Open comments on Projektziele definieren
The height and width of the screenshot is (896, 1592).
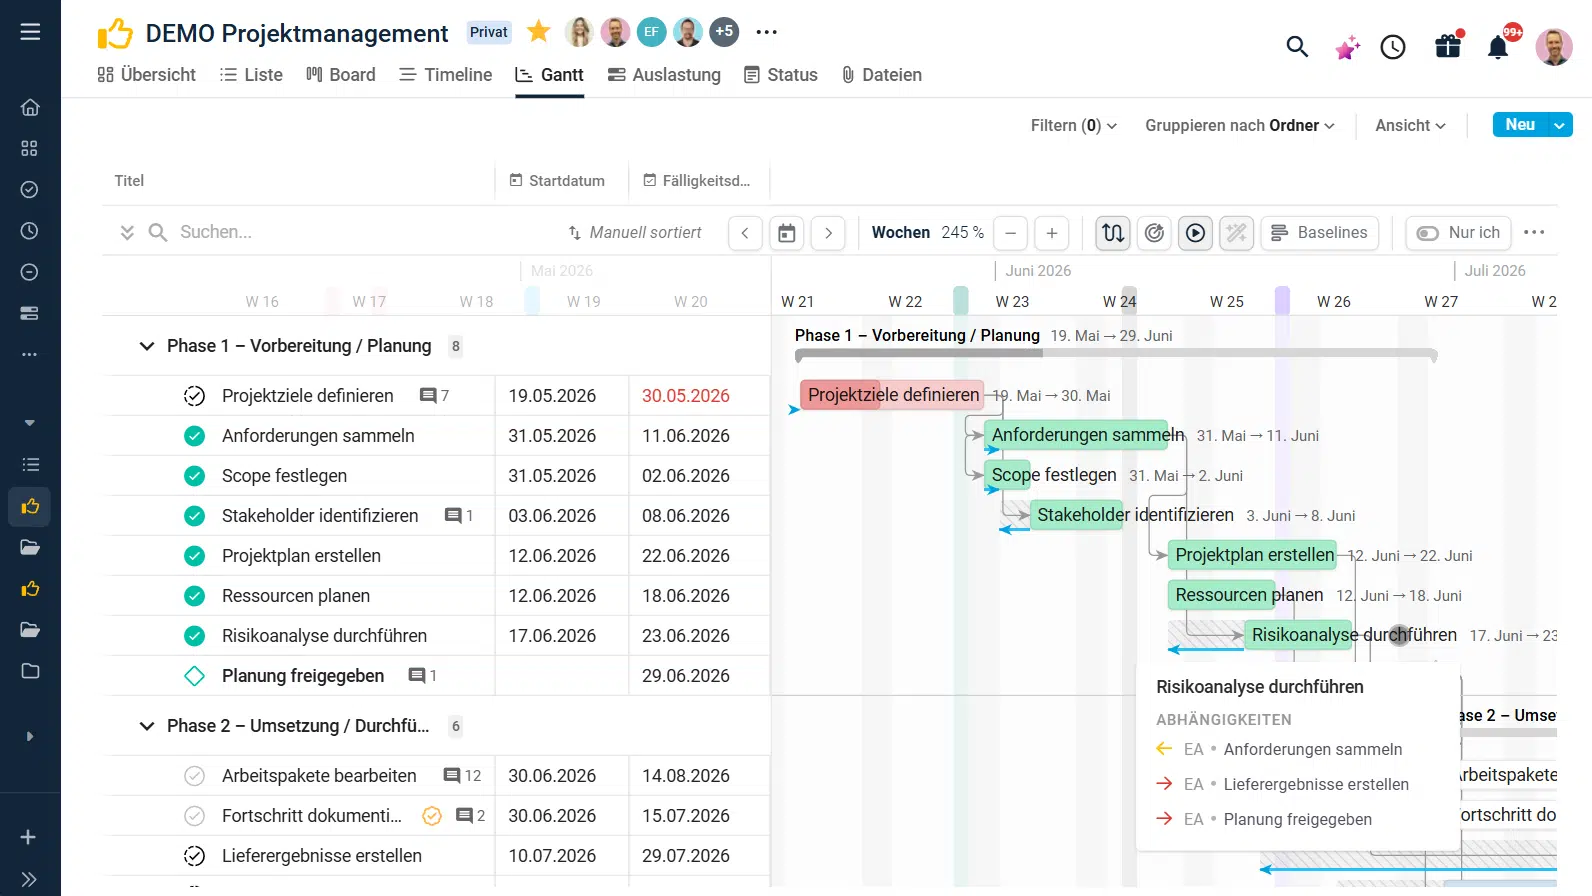[x=434, y=396]
